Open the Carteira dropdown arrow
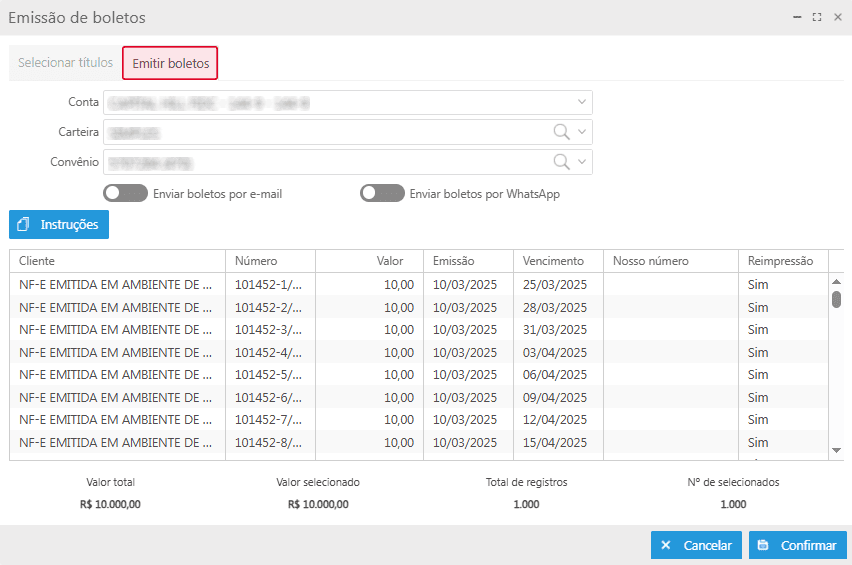852x565 pixels. click(x=582, y=132)
